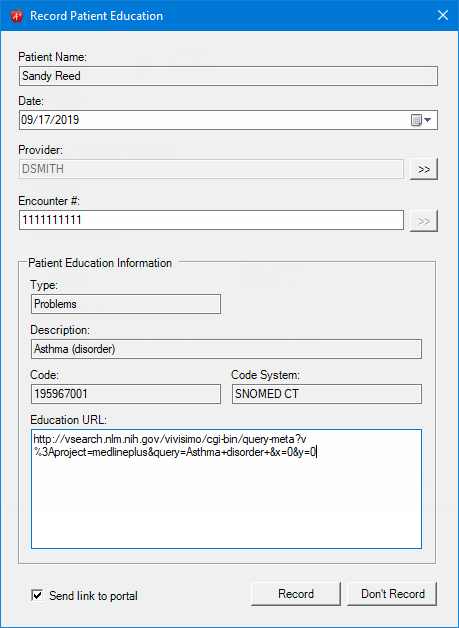Click the Code field with 195967001

click(x=126, y=394)
